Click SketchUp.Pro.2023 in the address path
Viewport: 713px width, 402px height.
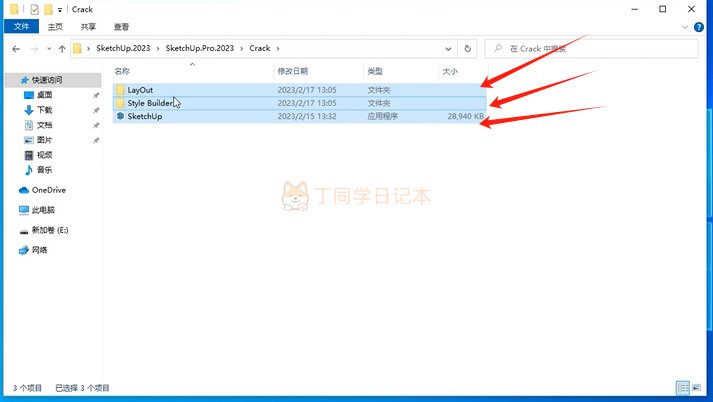[x=200, y=48]
